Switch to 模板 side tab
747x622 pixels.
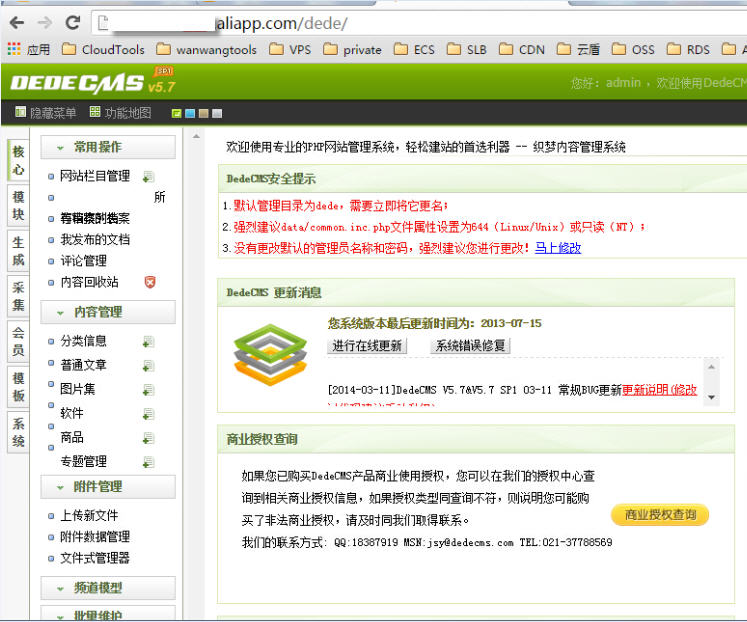pos(18,387)
